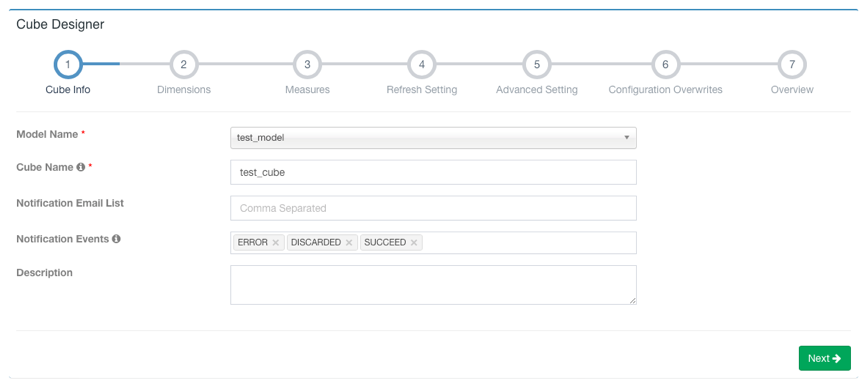Click the Cube Name info icon
Image resolution: width=864 pixels, height=379 pixels.
click(x=80, y=167)
